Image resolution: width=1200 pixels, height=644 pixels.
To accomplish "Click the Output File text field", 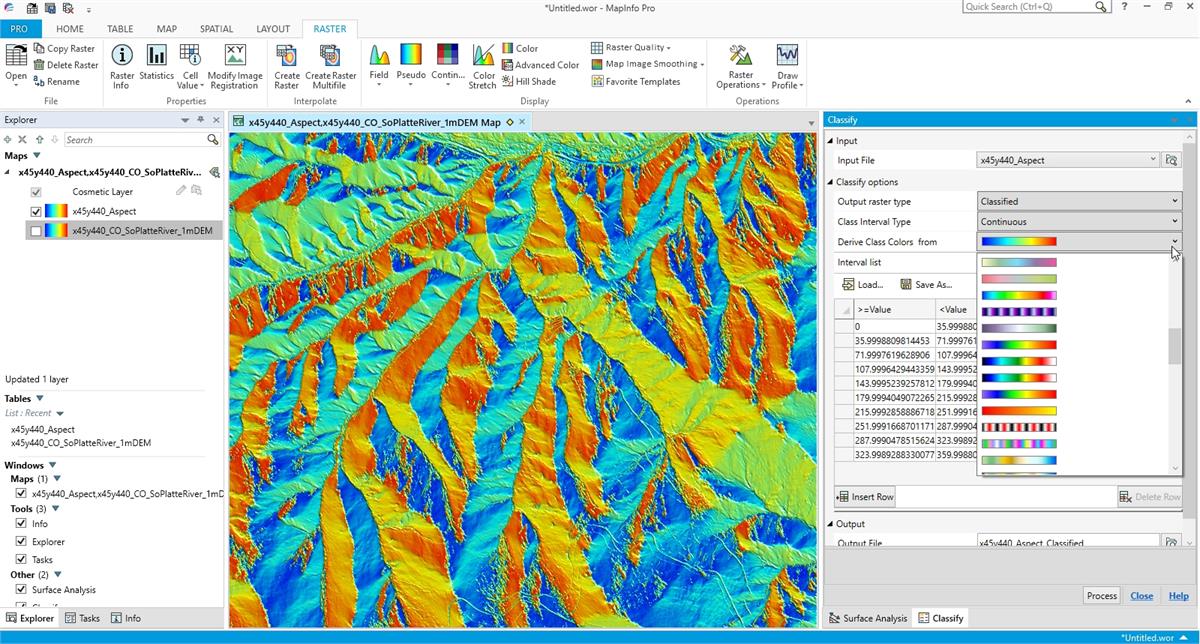I will point(1068,542).
